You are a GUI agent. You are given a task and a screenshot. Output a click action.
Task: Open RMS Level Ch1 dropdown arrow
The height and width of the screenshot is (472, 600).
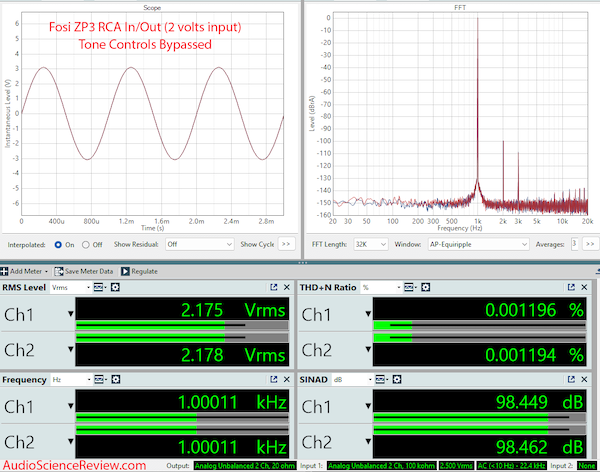(x=71, y=314)
